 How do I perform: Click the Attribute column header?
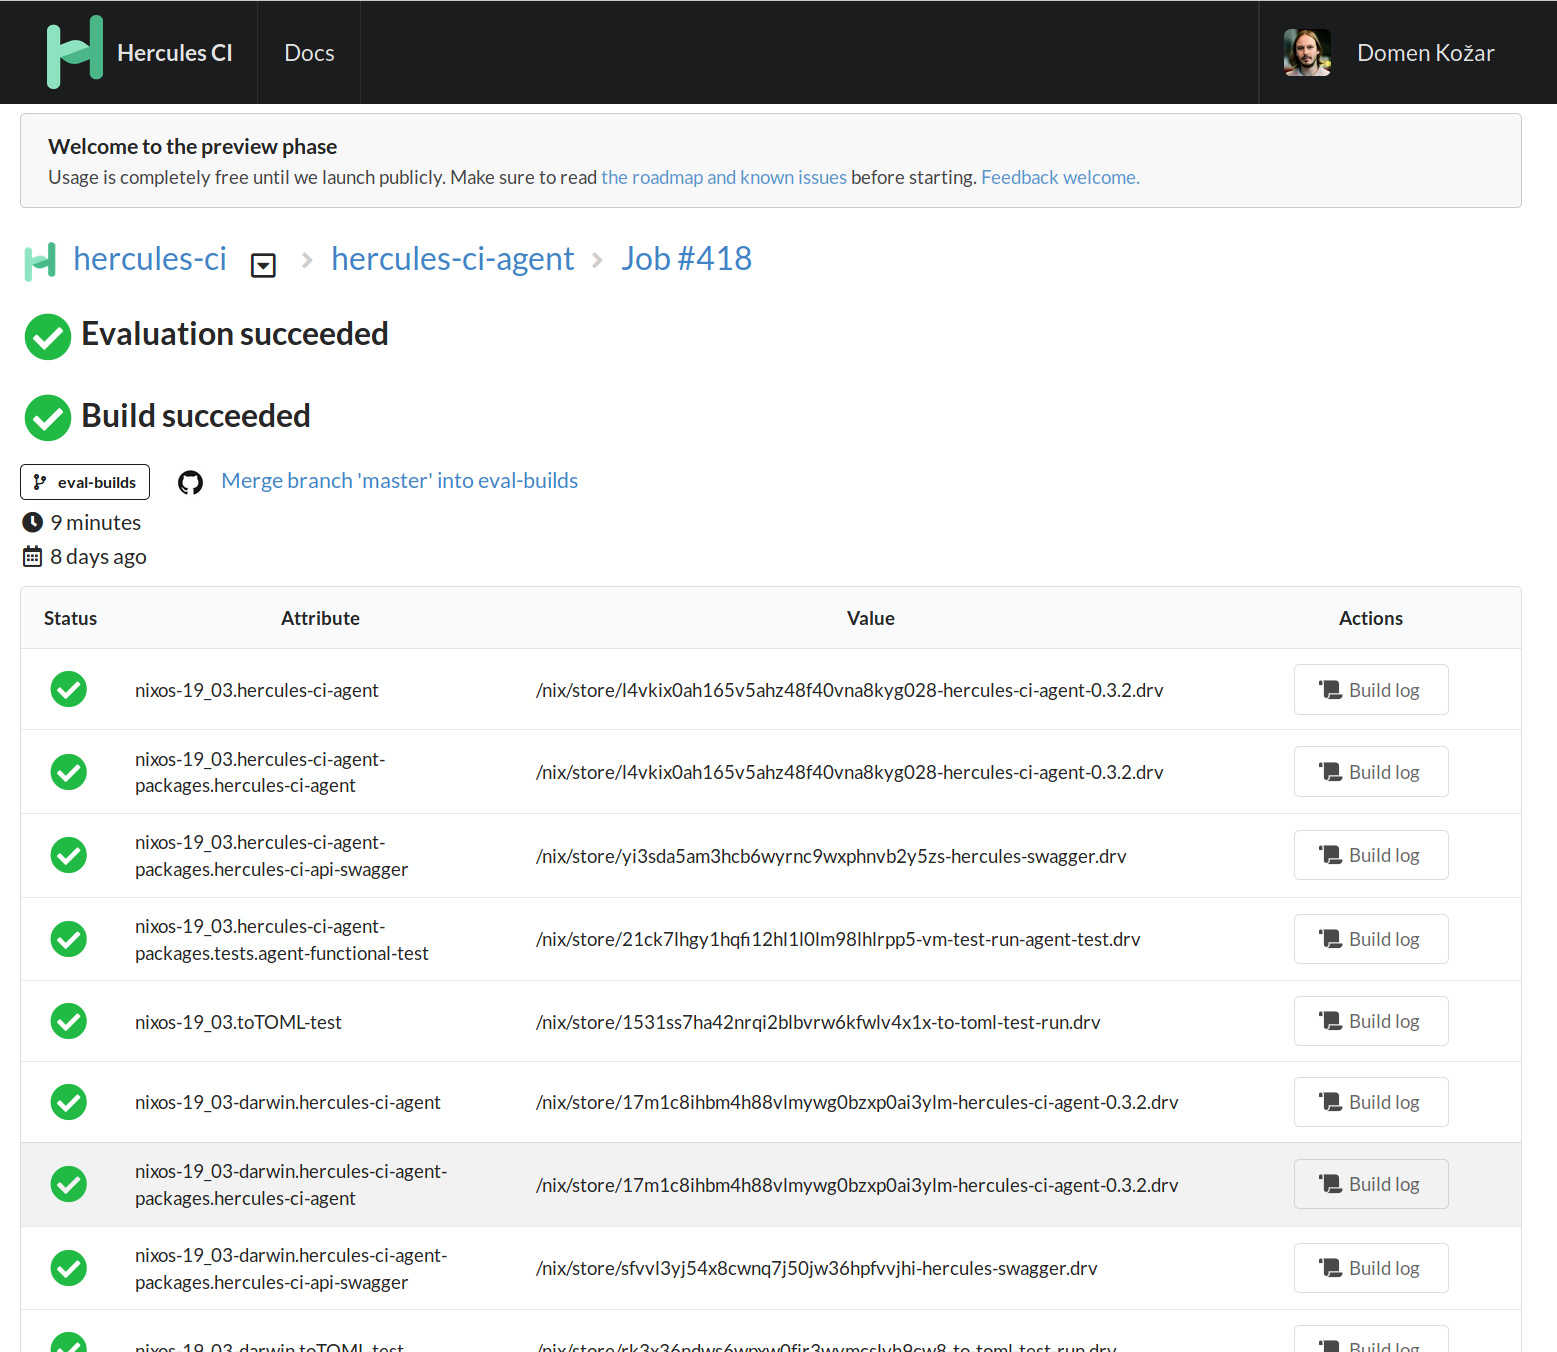320,618
